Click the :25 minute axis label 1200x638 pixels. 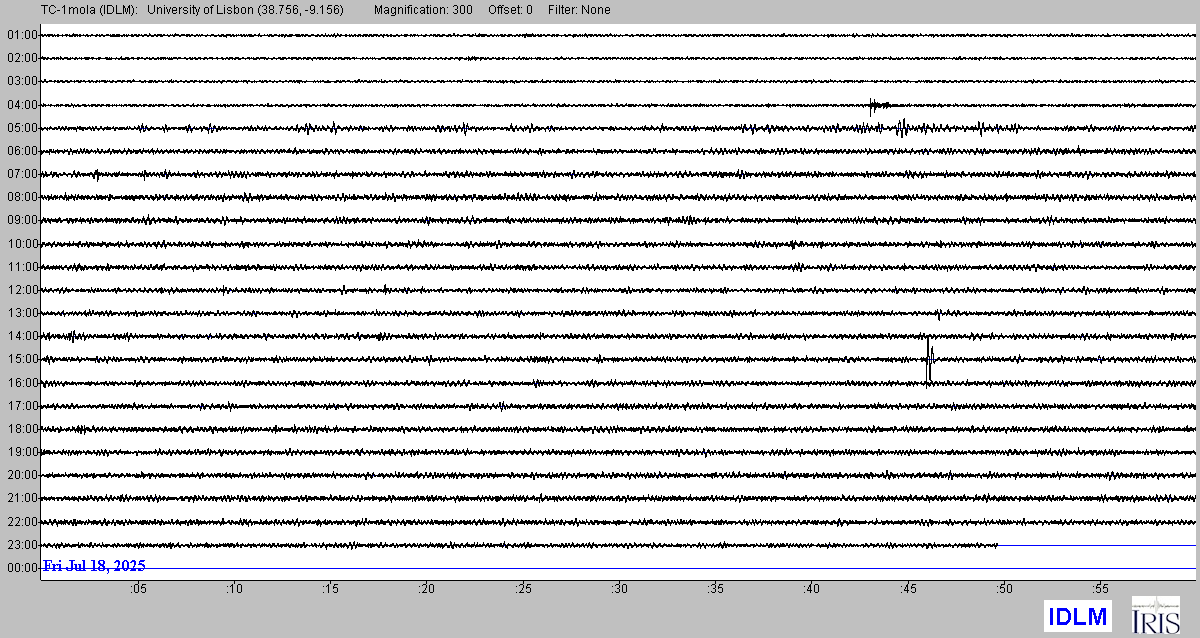tap(522, 589)
